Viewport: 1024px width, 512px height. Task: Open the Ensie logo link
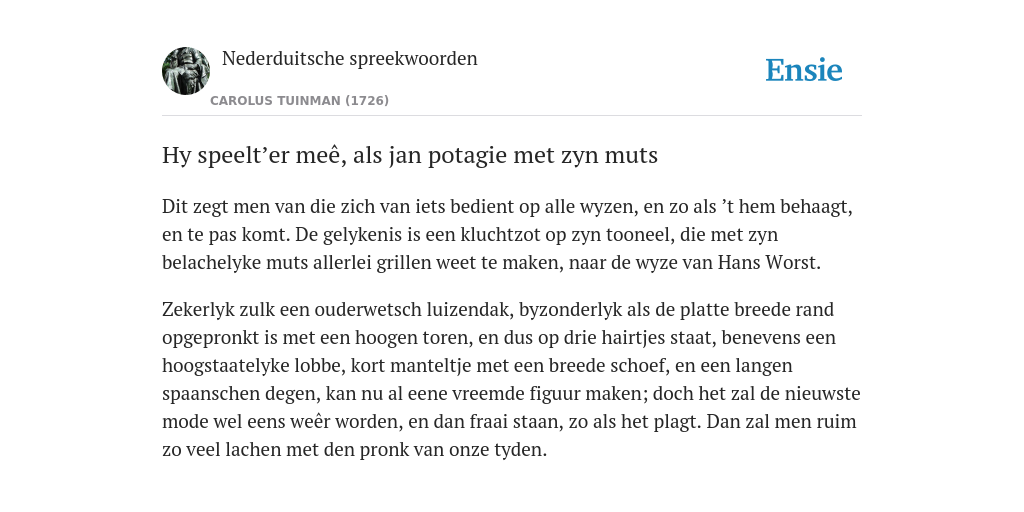[x=803, y=70]
